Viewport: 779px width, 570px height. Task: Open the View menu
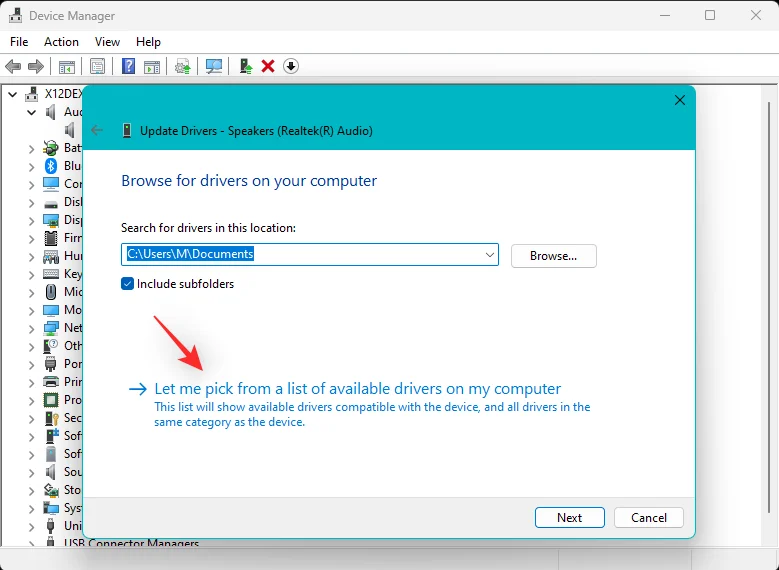[107, 42]
